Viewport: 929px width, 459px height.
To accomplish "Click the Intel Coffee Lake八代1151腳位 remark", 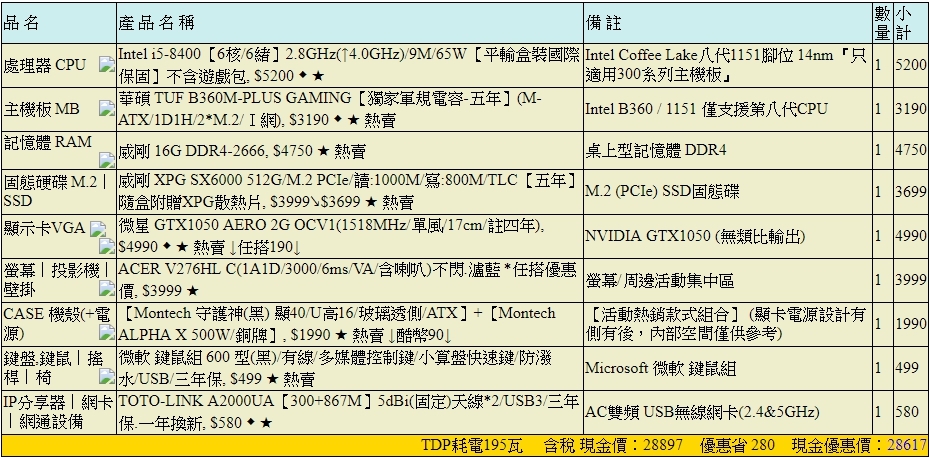I will click(x=728, y=65).
